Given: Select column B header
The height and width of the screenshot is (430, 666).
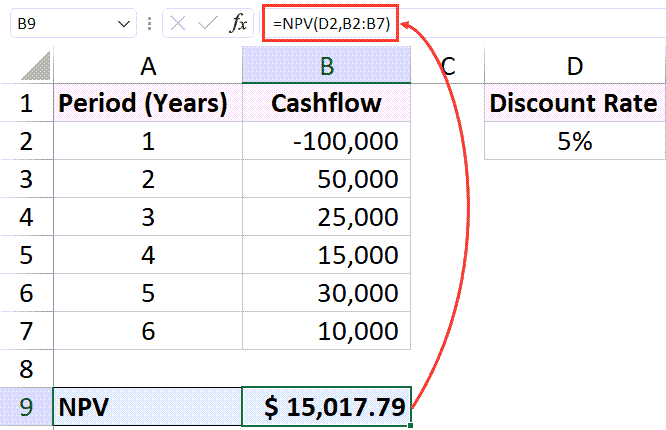Looking at the screenshot, I should pos(326,67).
